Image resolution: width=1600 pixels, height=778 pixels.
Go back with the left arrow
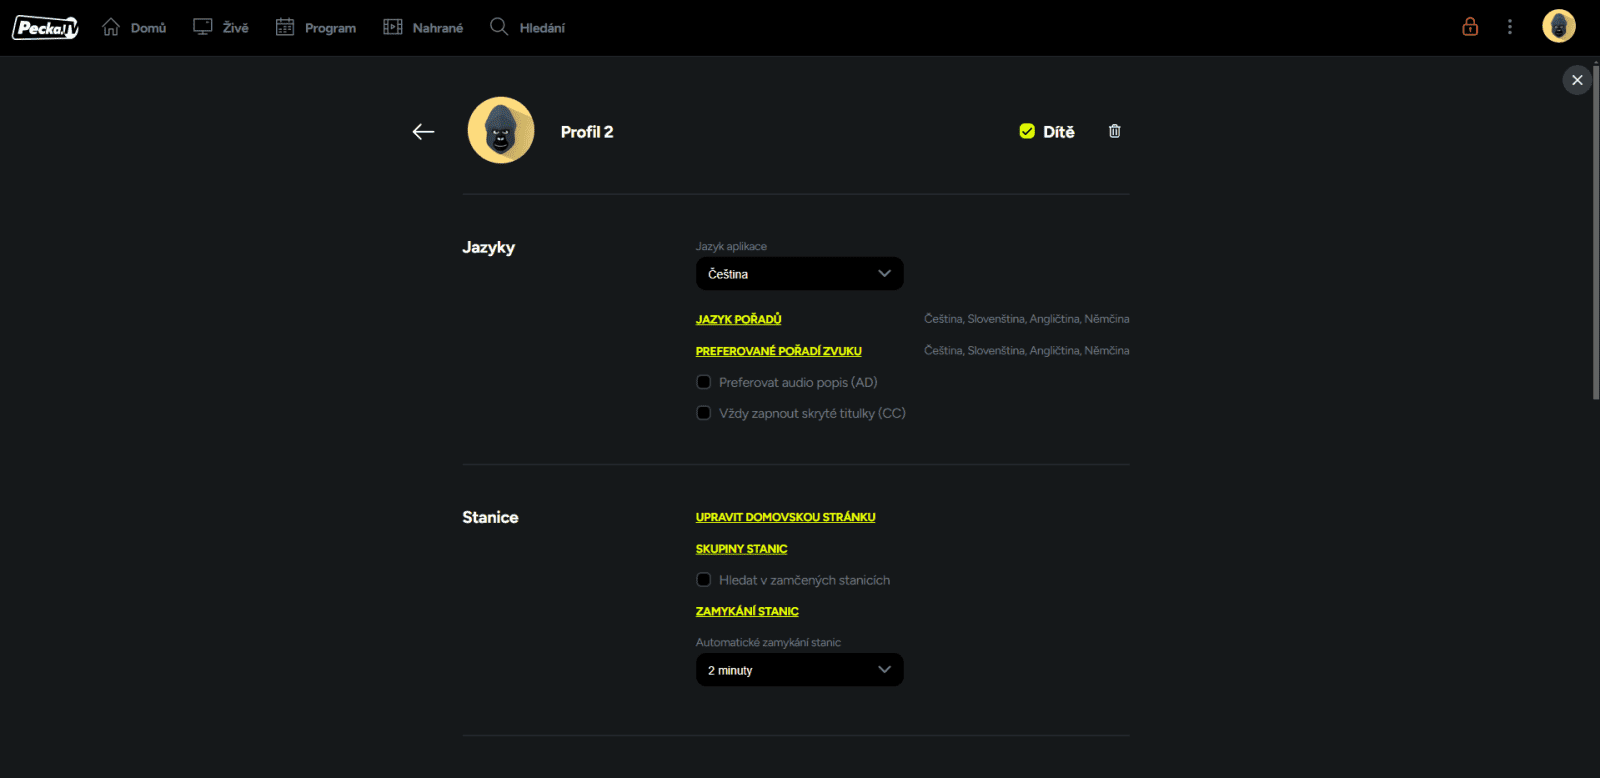(x=423, y=132)
